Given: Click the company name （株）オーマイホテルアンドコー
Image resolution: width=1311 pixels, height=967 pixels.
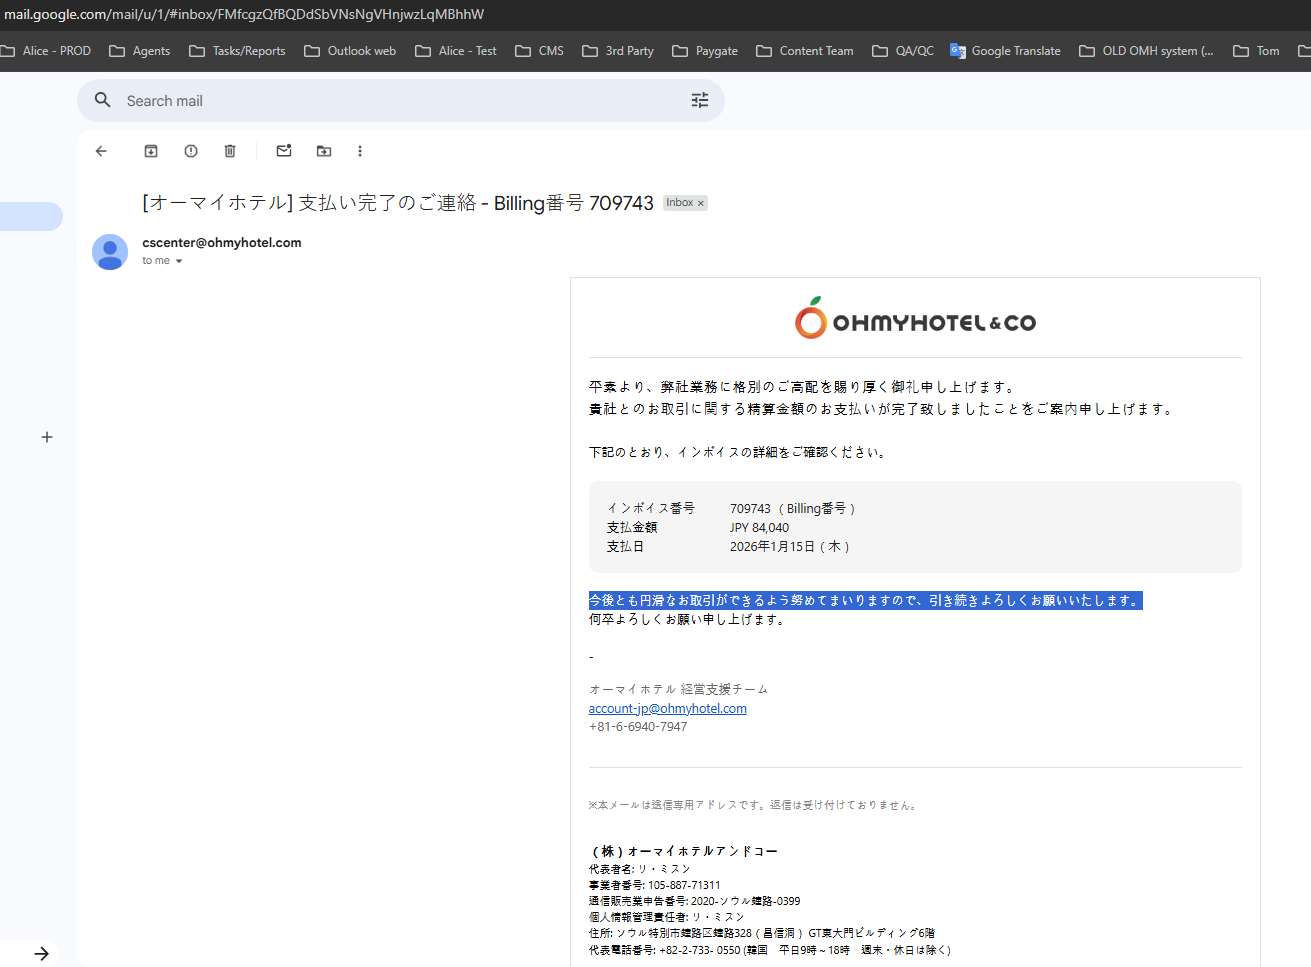Looking at the screenshot, I should click(684, 851).
